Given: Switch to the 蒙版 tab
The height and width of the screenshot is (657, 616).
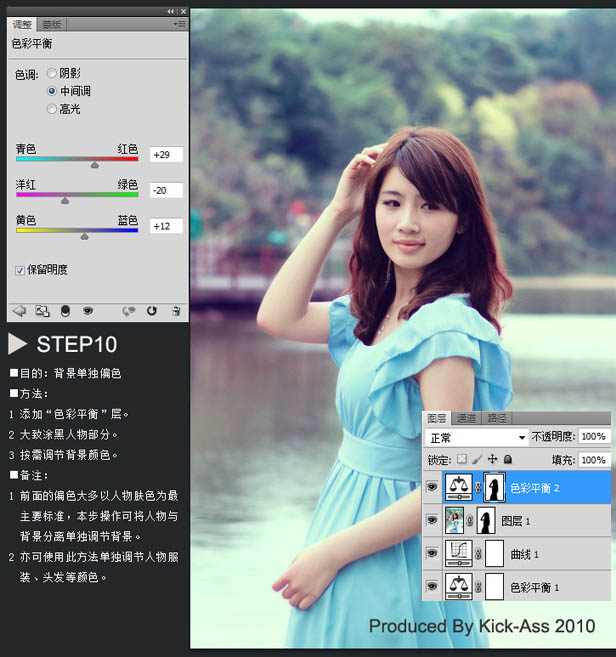Looking at the screenshot, I should tap(52, 23).
